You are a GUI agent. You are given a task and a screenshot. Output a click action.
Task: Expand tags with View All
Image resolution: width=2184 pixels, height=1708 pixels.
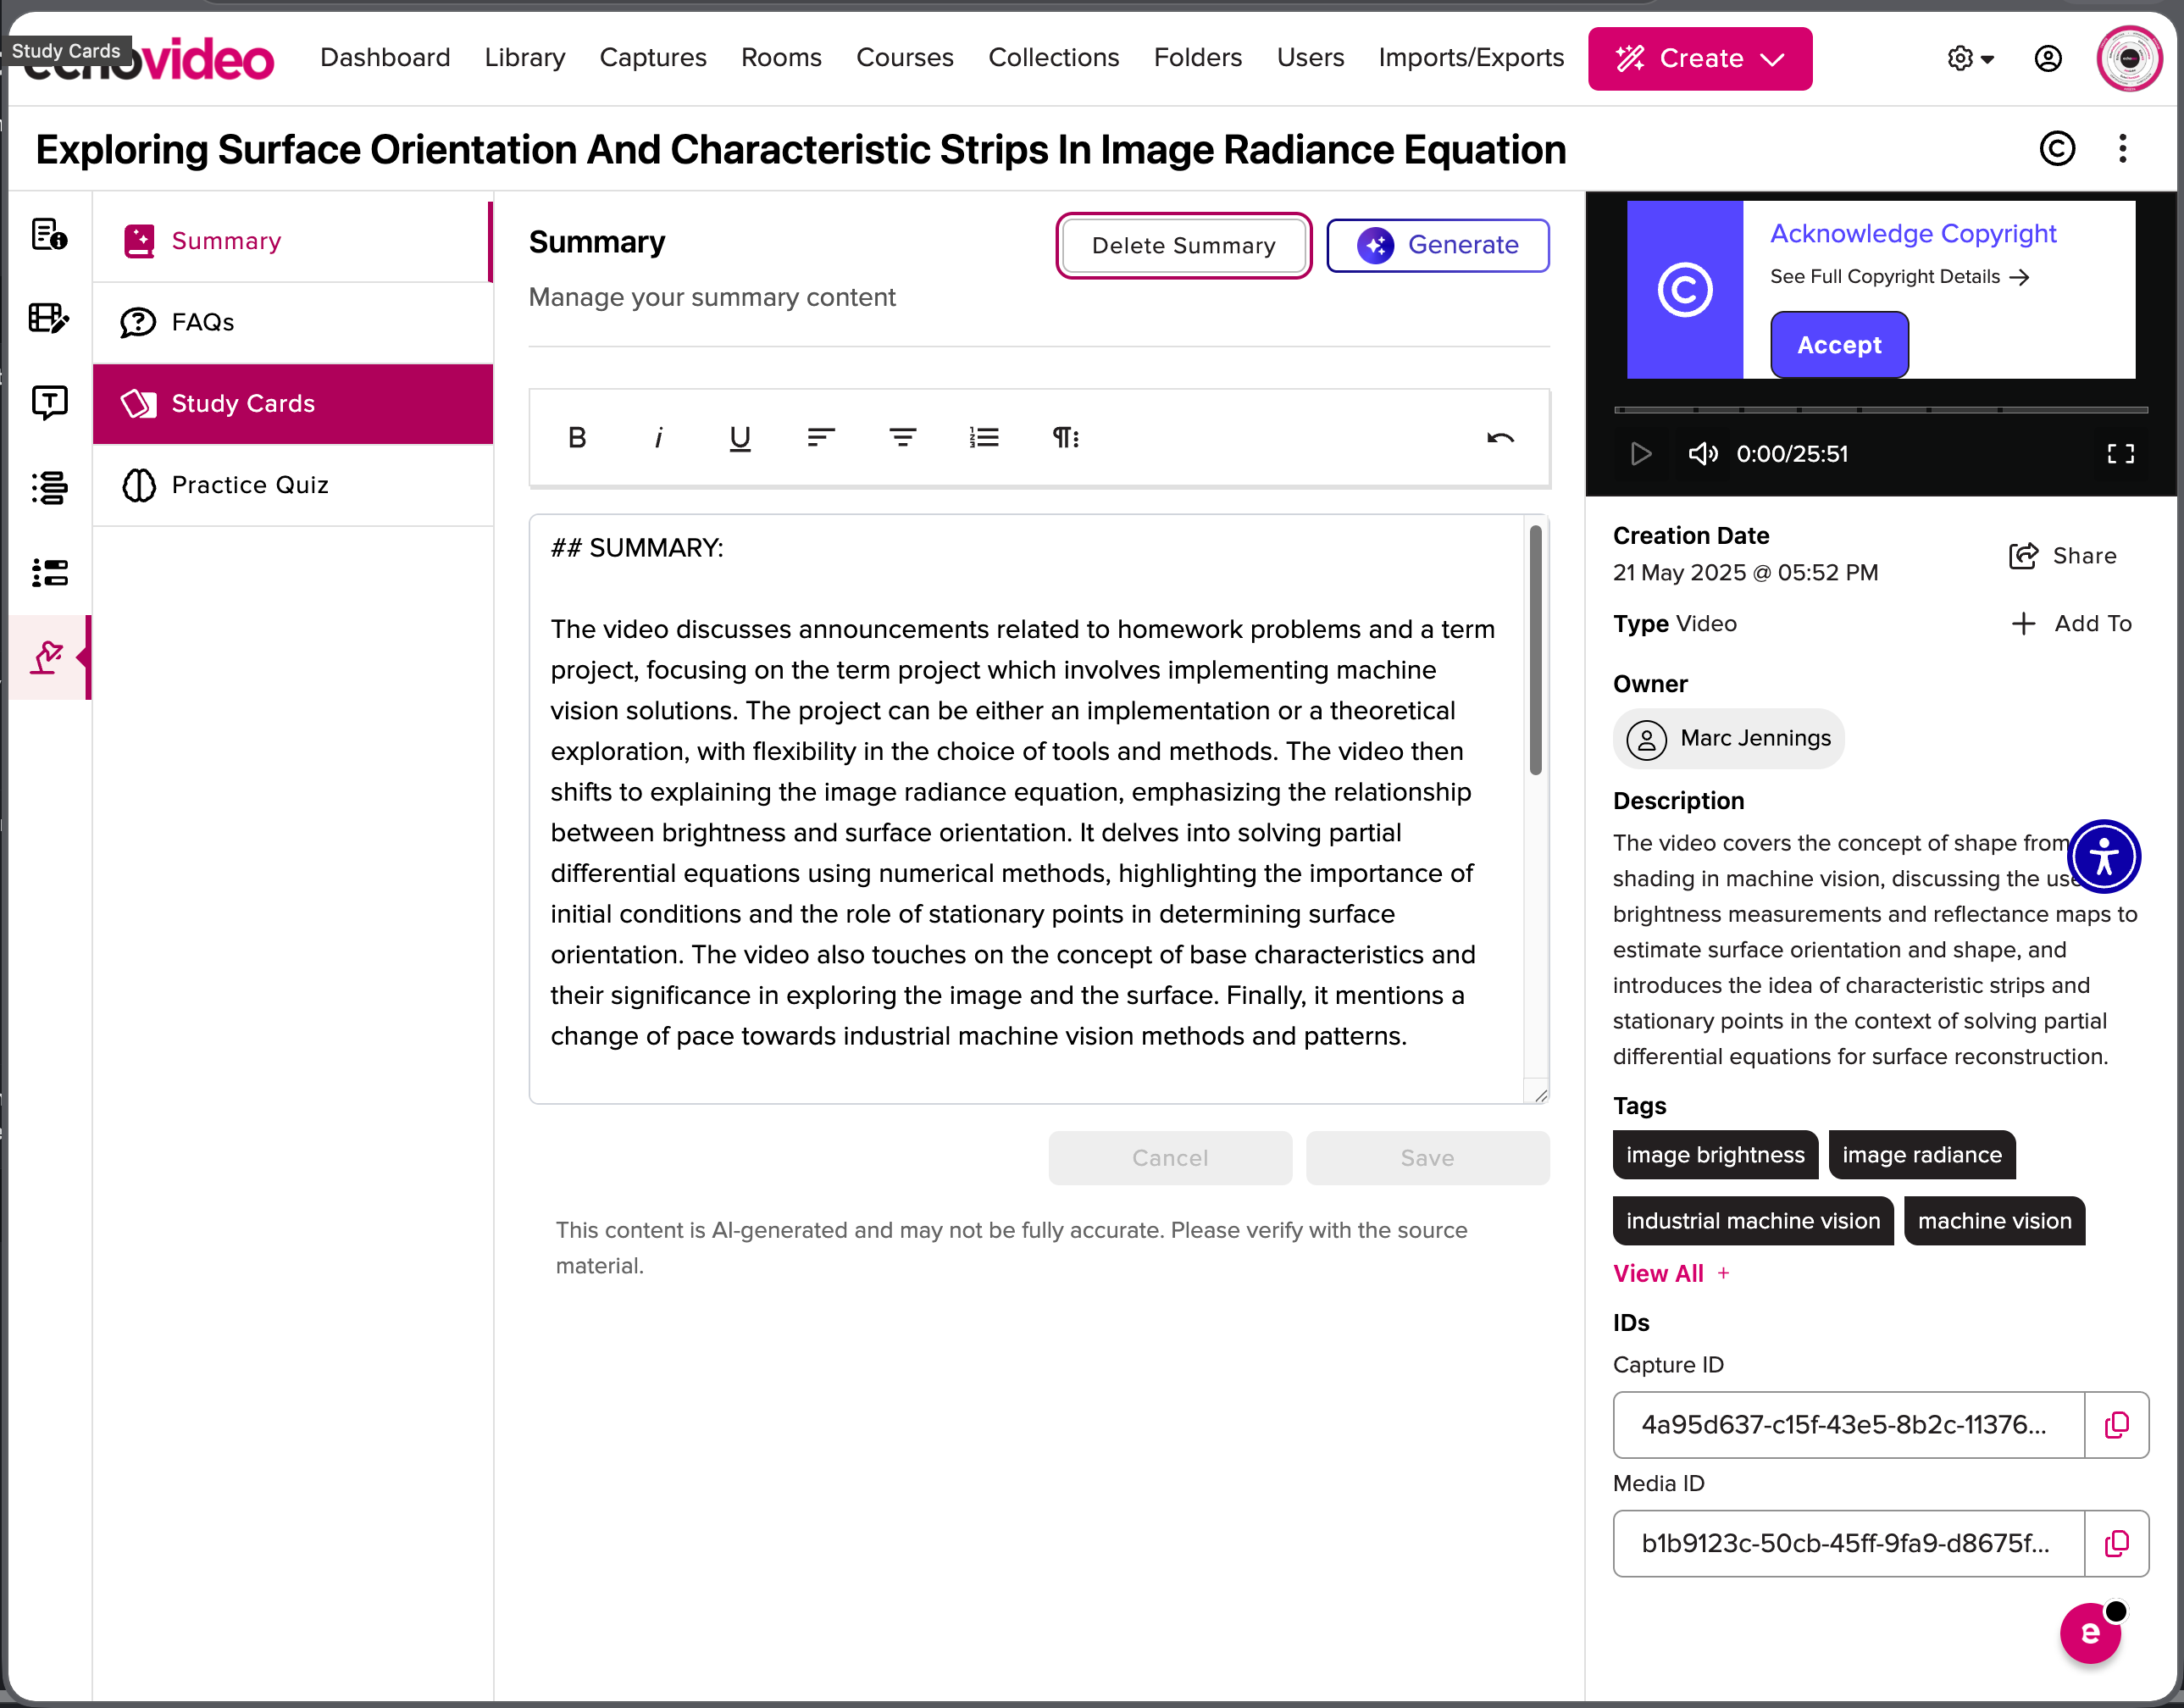pyautogui.click(x=1670, y=1273)
